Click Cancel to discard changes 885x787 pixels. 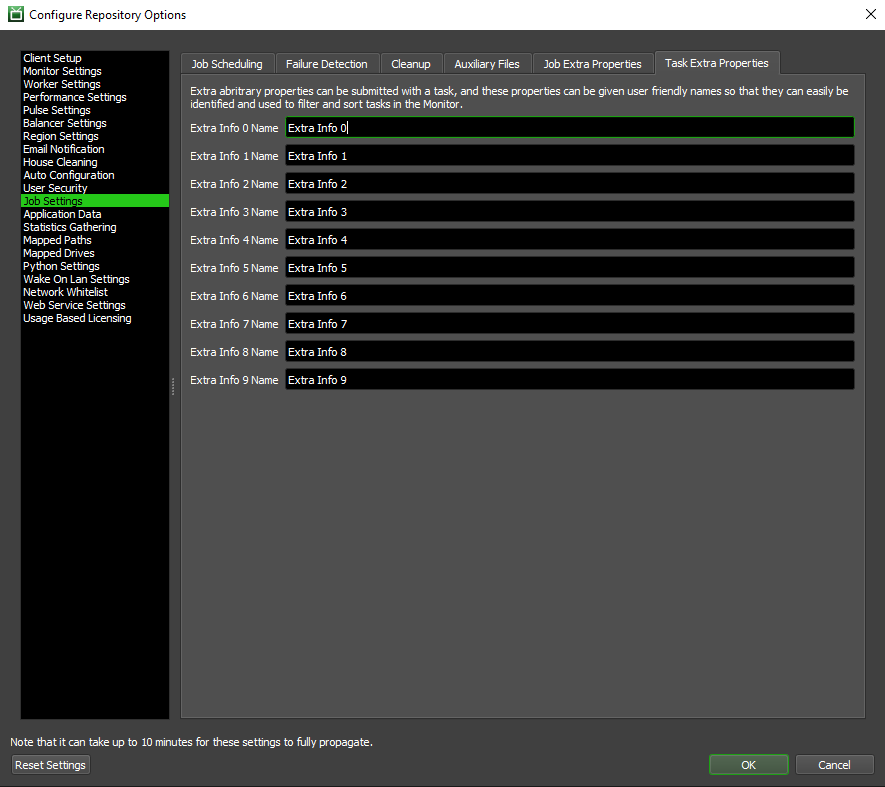coord(834,765)
